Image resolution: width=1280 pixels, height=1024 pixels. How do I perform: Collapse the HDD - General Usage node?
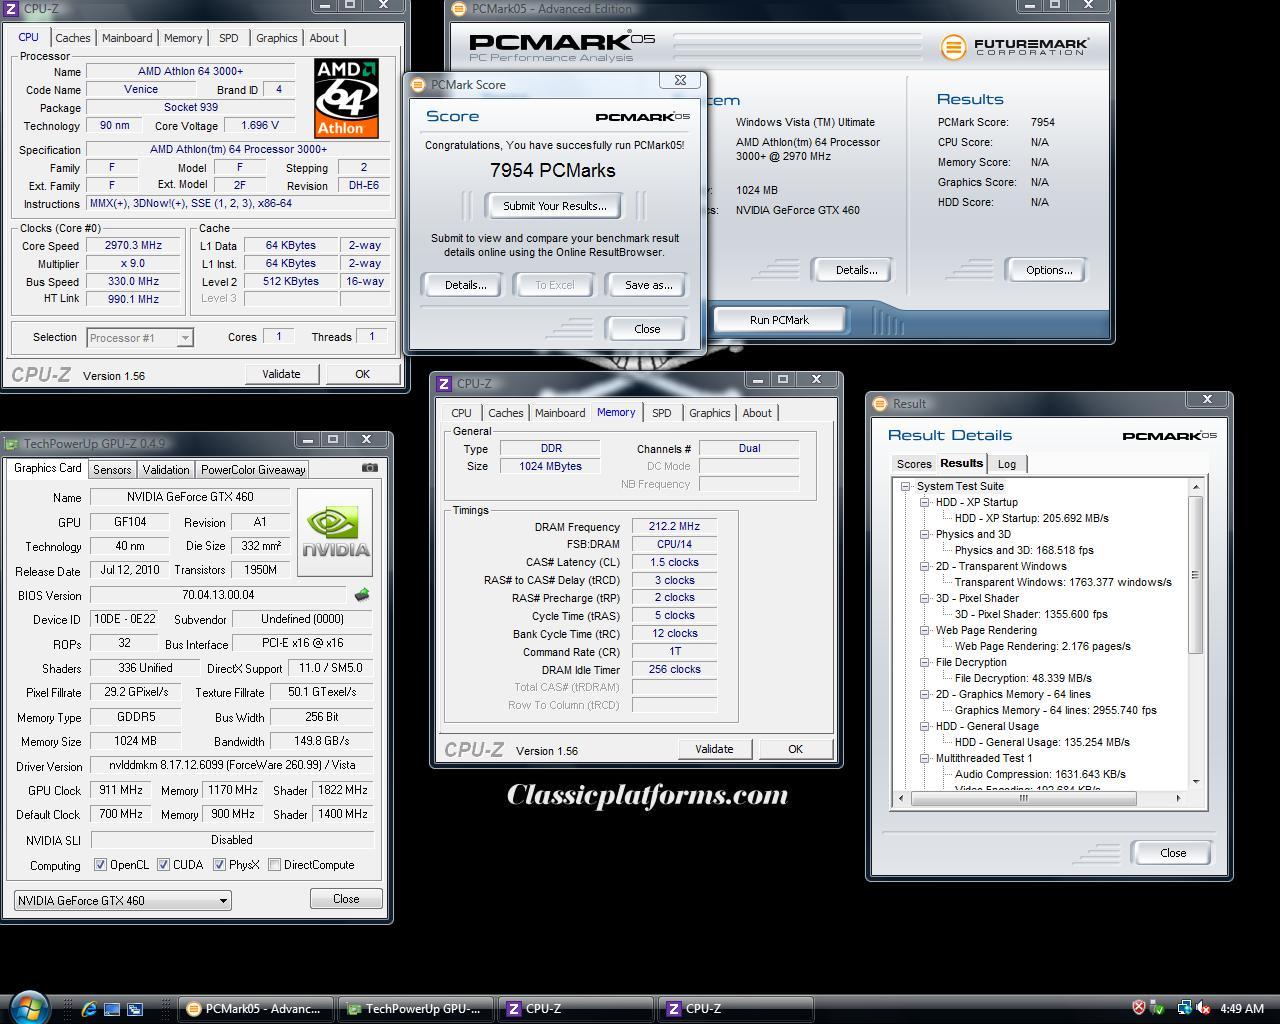coord(925,726)
